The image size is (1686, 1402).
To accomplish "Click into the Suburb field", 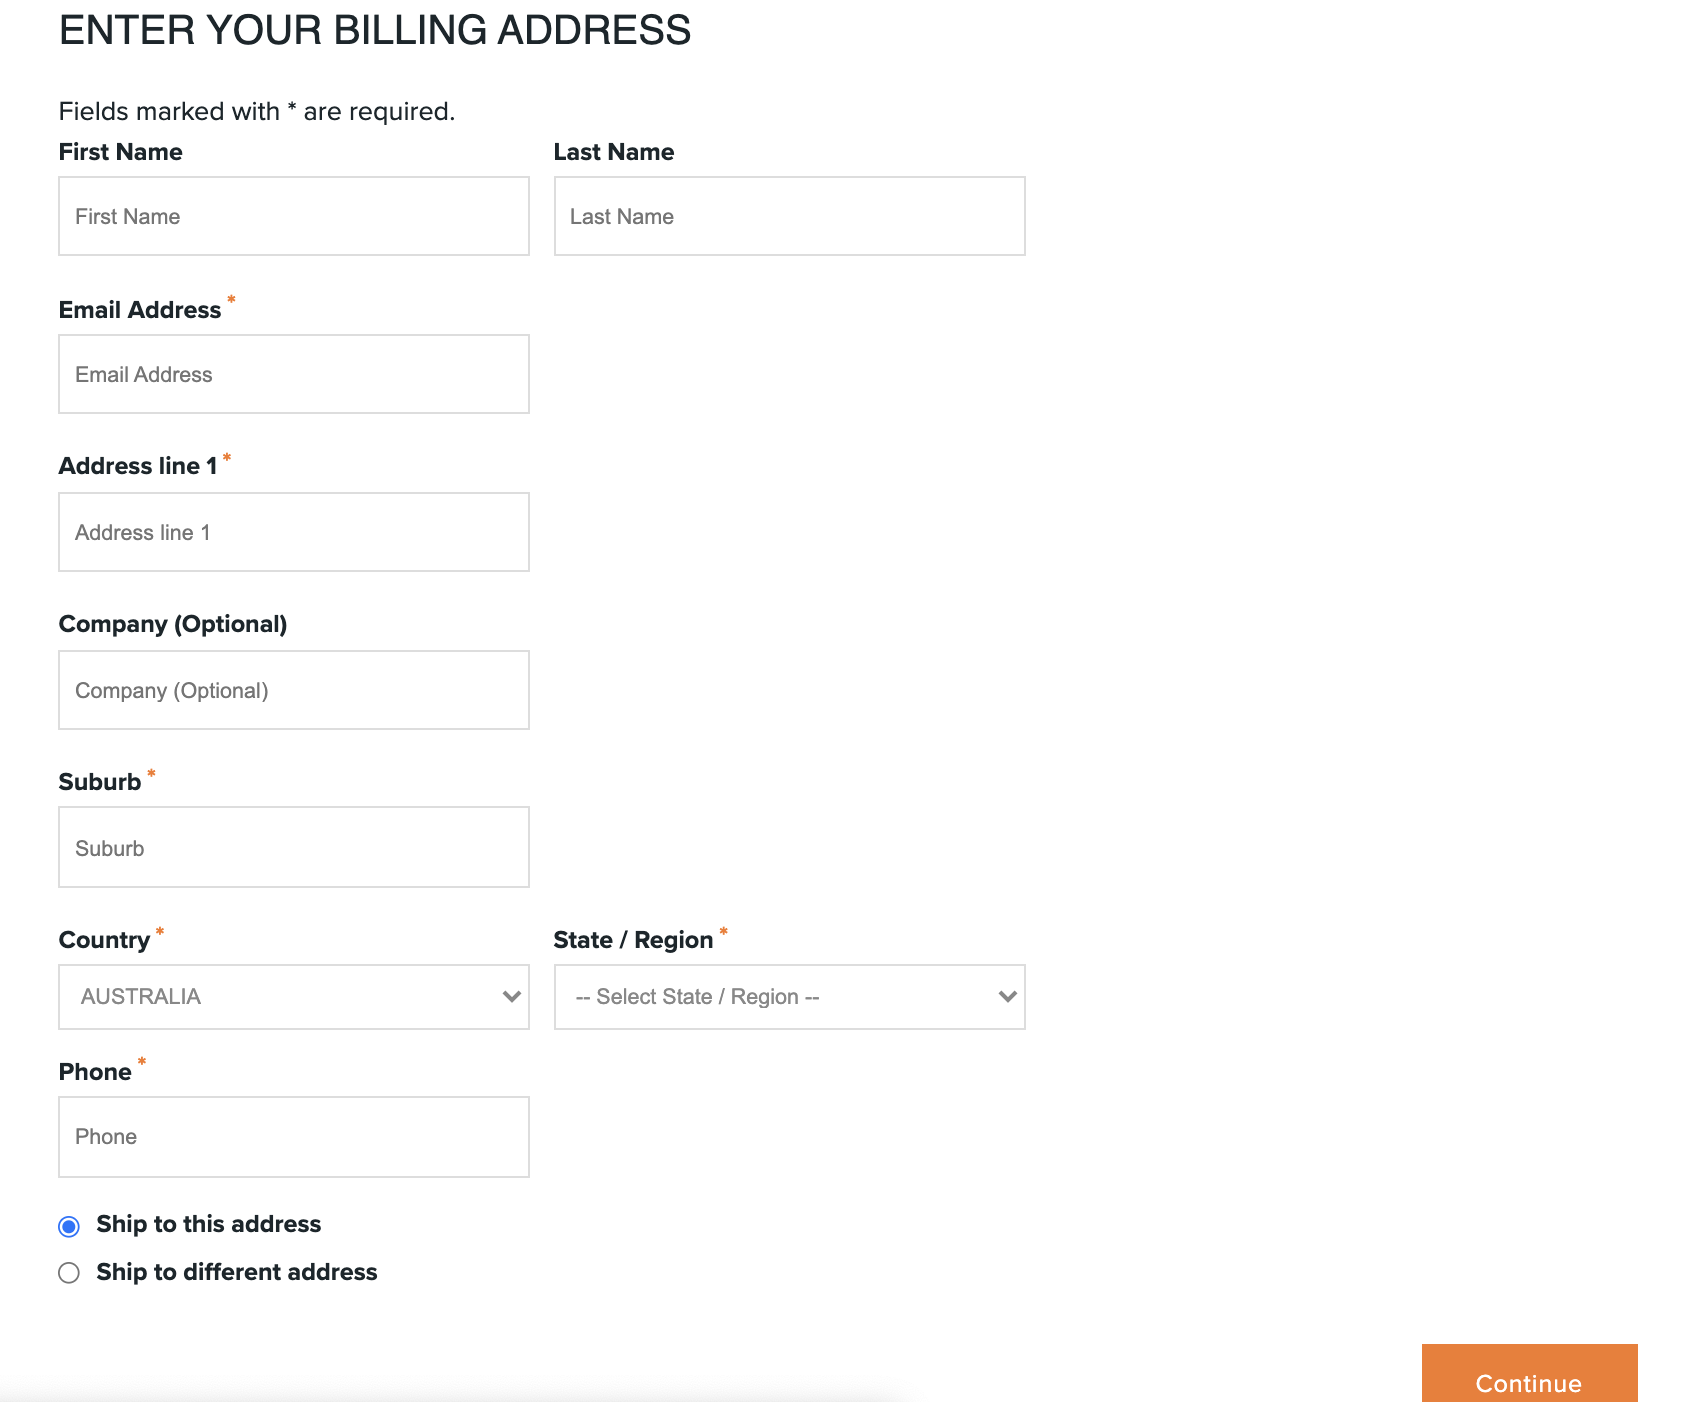I will coord(294,846).
